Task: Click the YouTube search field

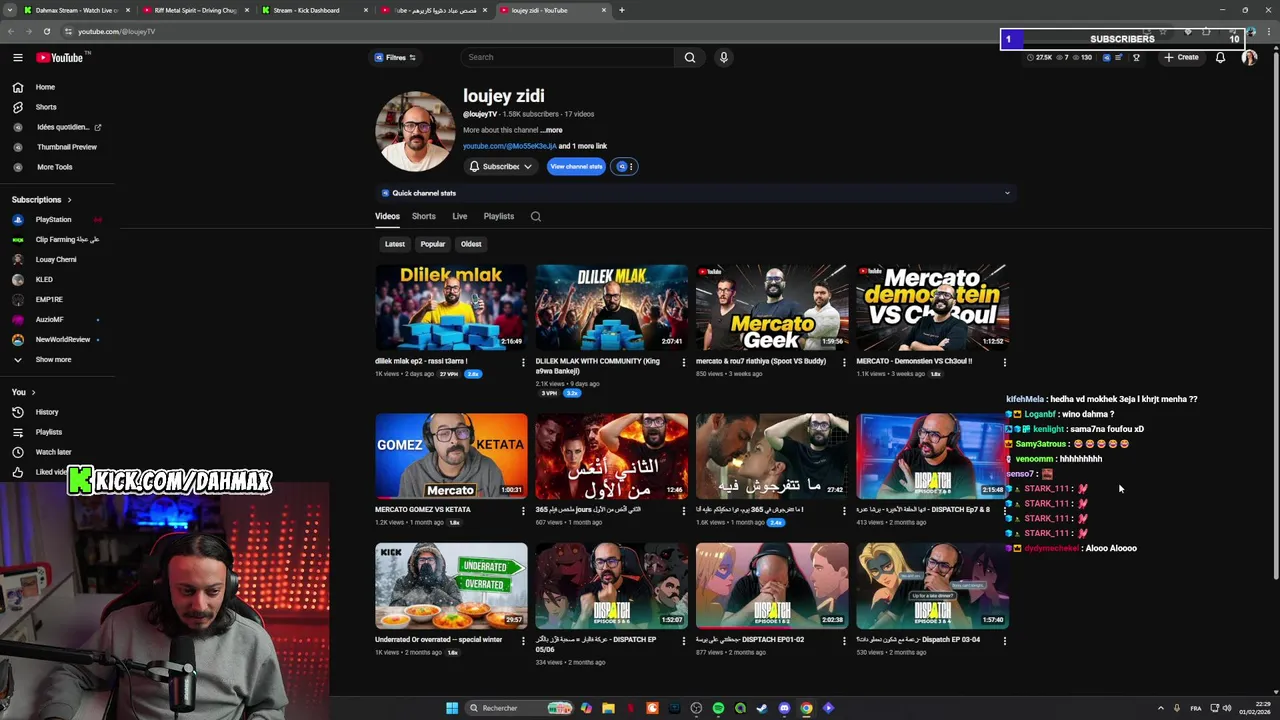Action: [570, 57]
